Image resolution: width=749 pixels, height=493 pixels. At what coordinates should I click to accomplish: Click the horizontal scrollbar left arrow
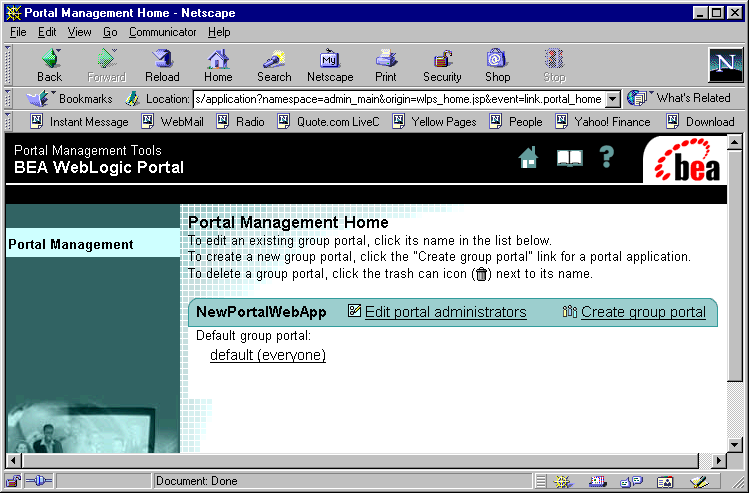tap(13, 461)
